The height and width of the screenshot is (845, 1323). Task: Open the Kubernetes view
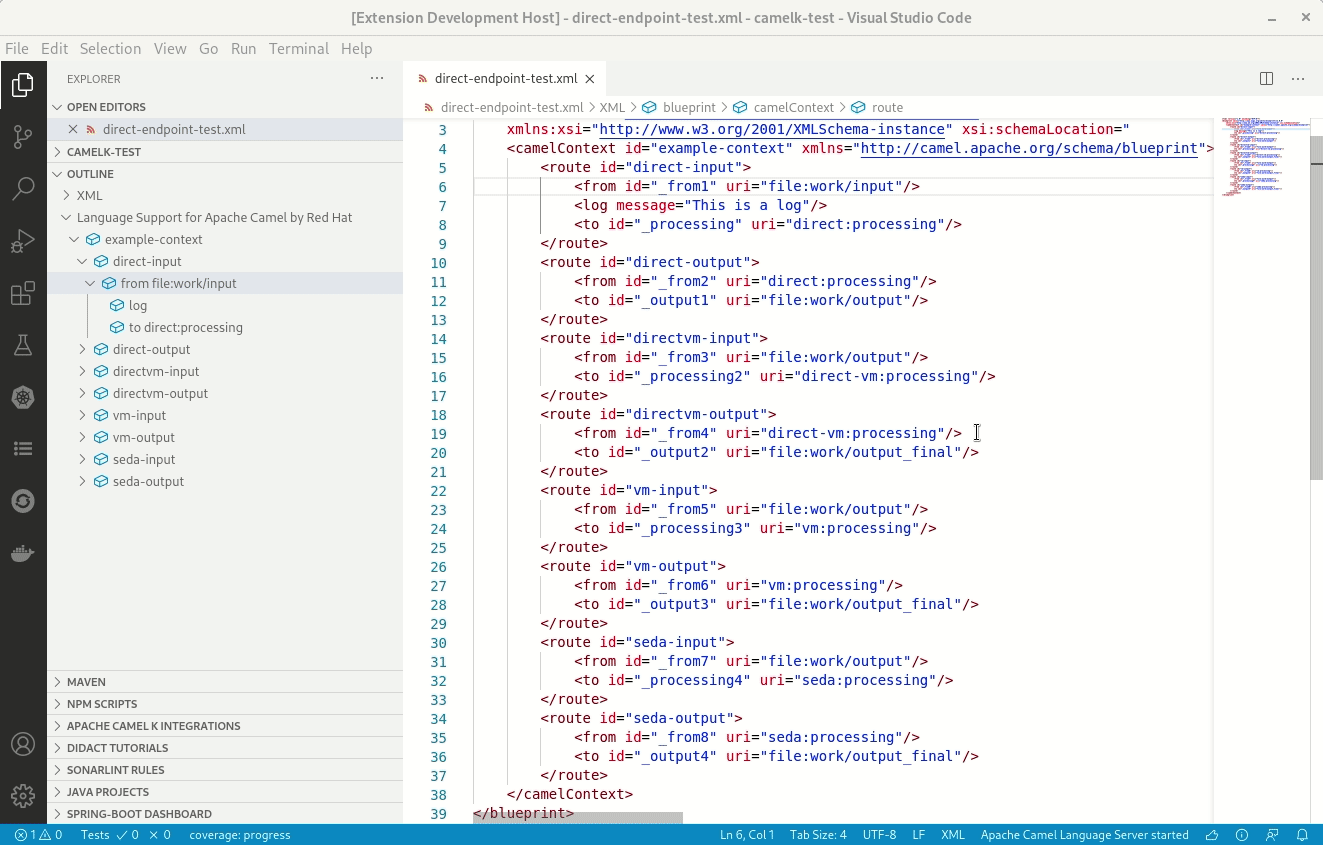tap(24, 397)
